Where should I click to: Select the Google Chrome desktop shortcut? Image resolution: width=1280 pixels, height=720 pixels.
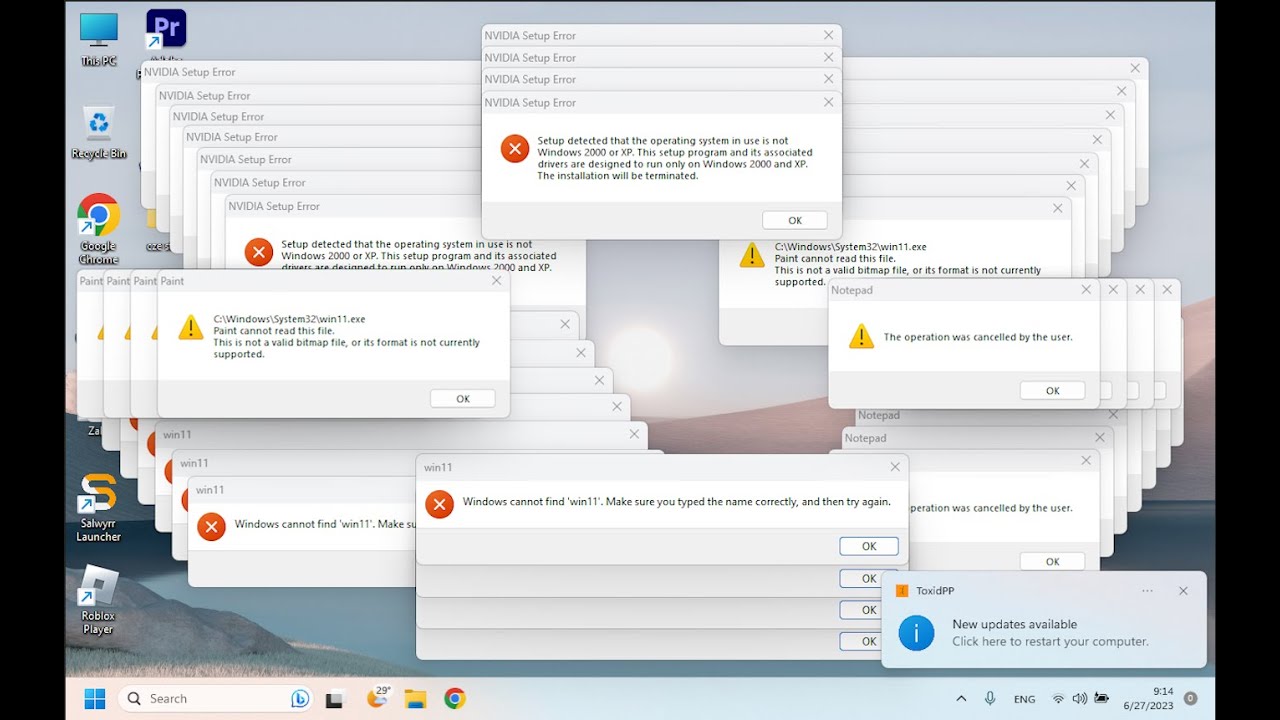[99, 229]
